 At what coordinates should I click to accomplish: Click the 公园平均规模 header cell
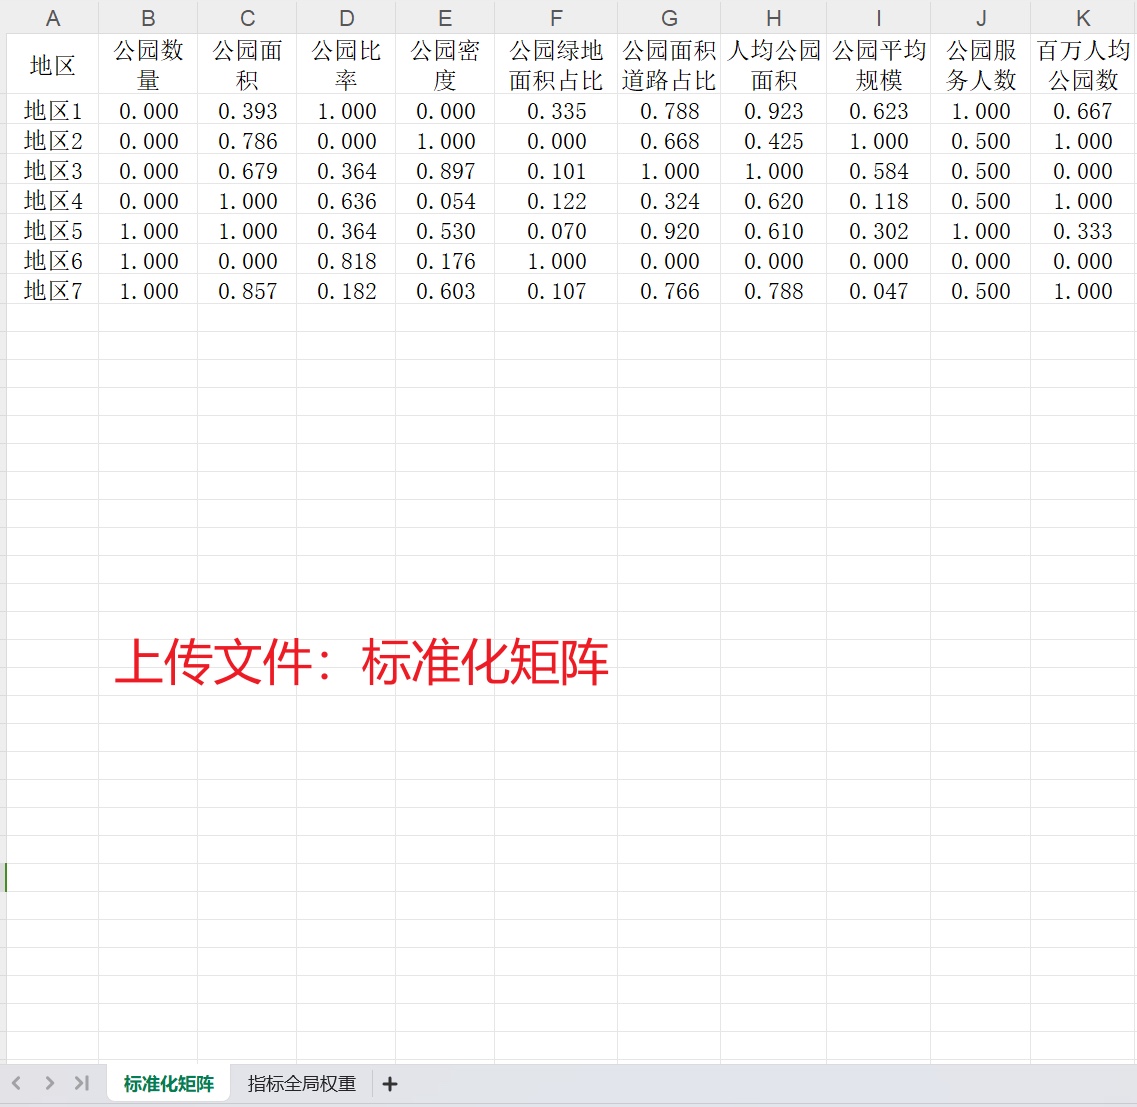click(879, 65)
